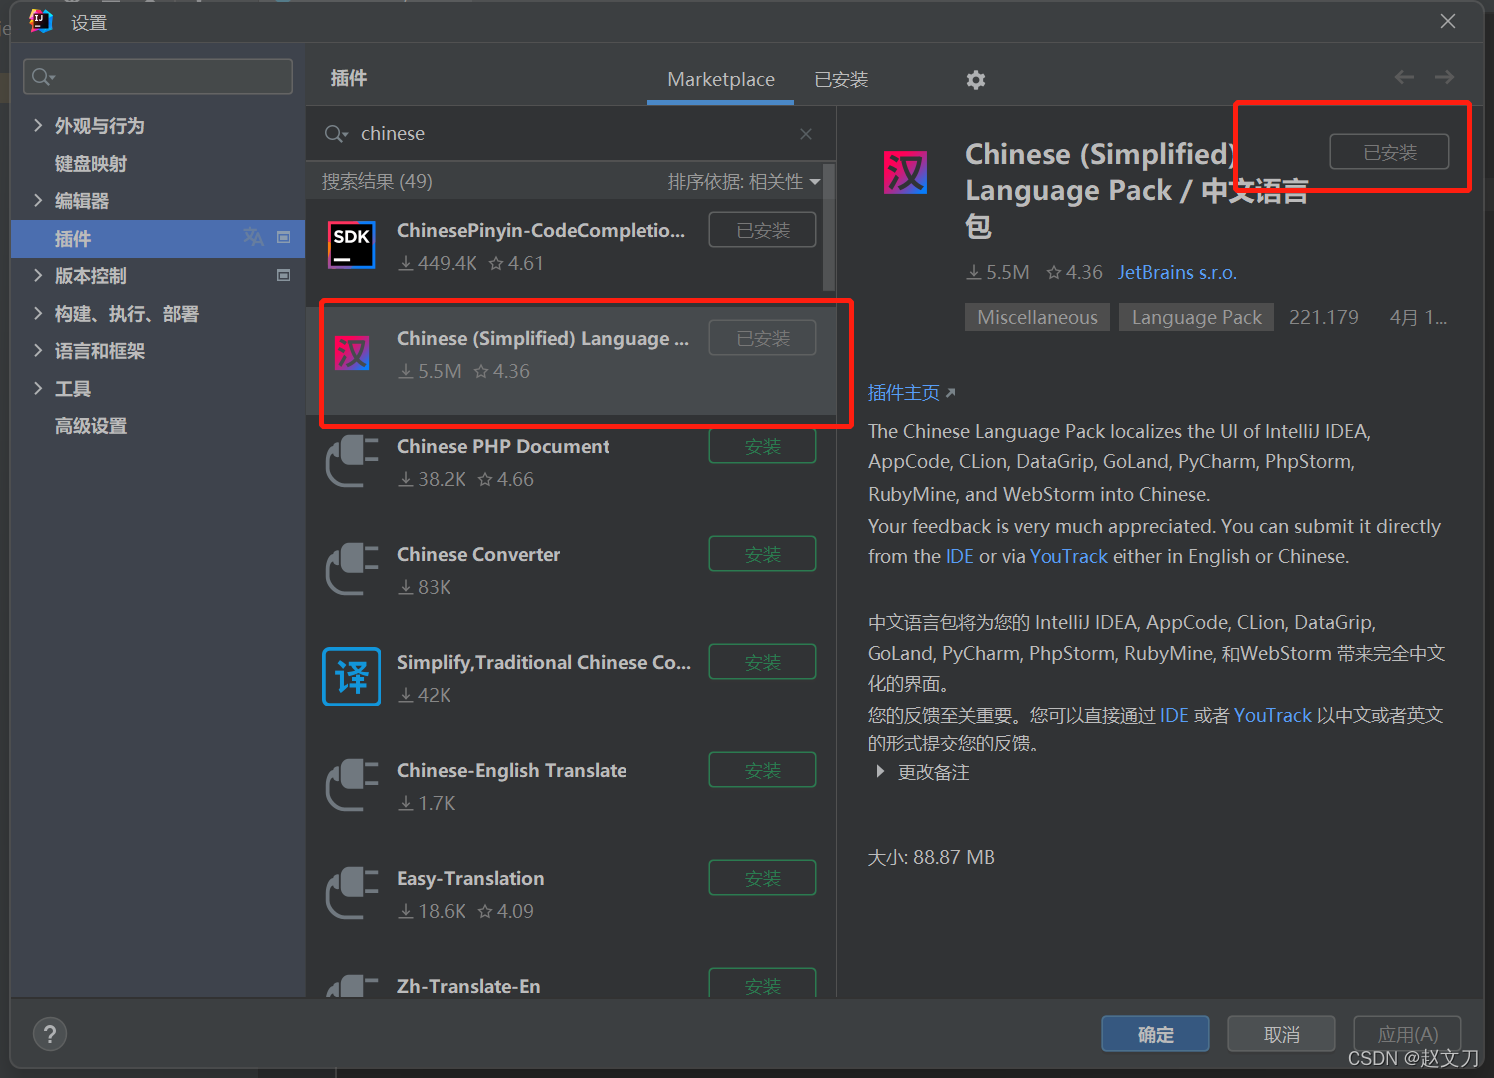Expand the 构建、执行、部署 node
Screen dimensions: 1494x1078
[x=38, y=313]
